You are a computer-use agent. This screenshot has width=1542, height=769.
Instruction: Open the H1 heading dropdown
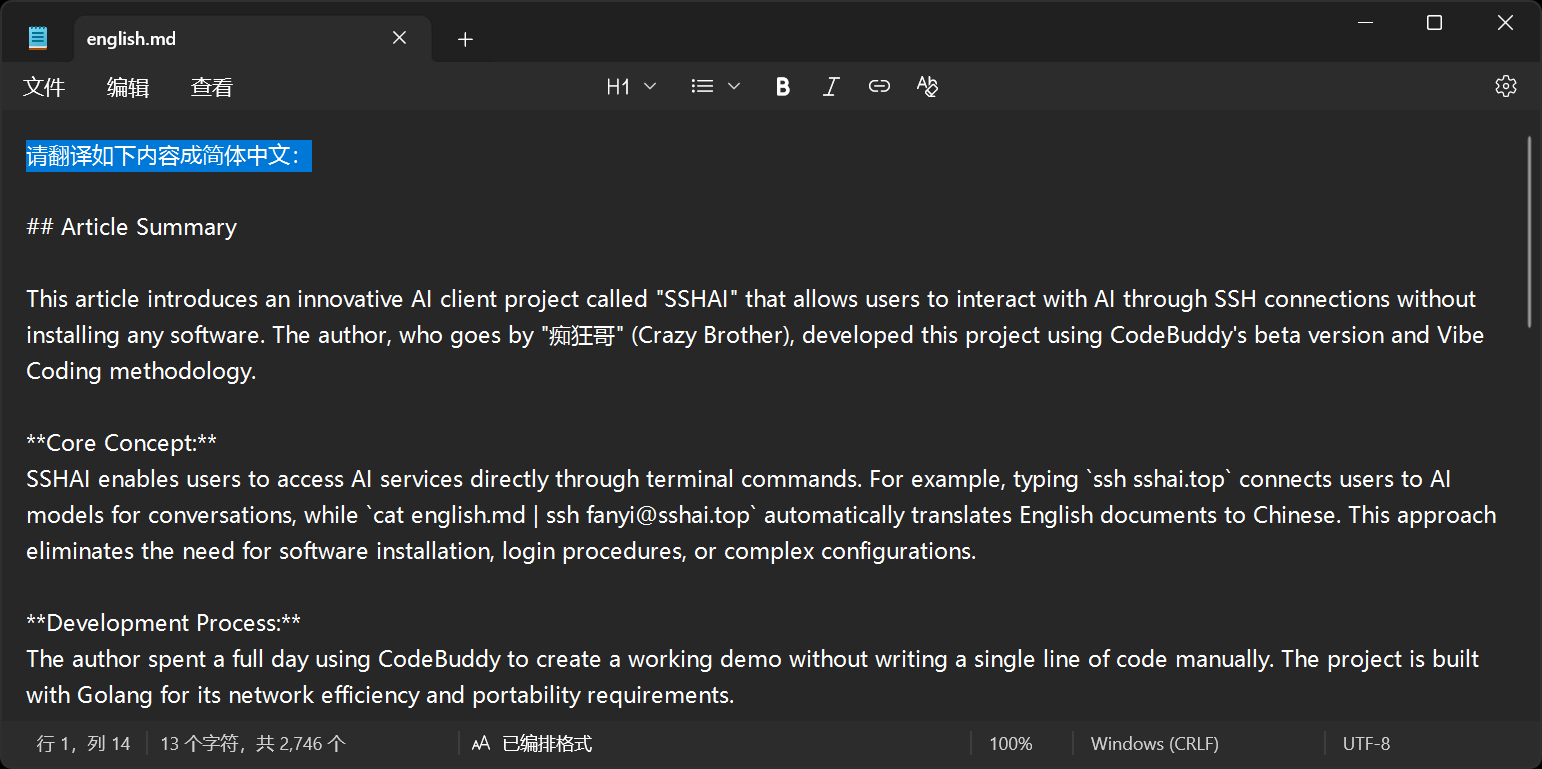(x=631, y=87)
